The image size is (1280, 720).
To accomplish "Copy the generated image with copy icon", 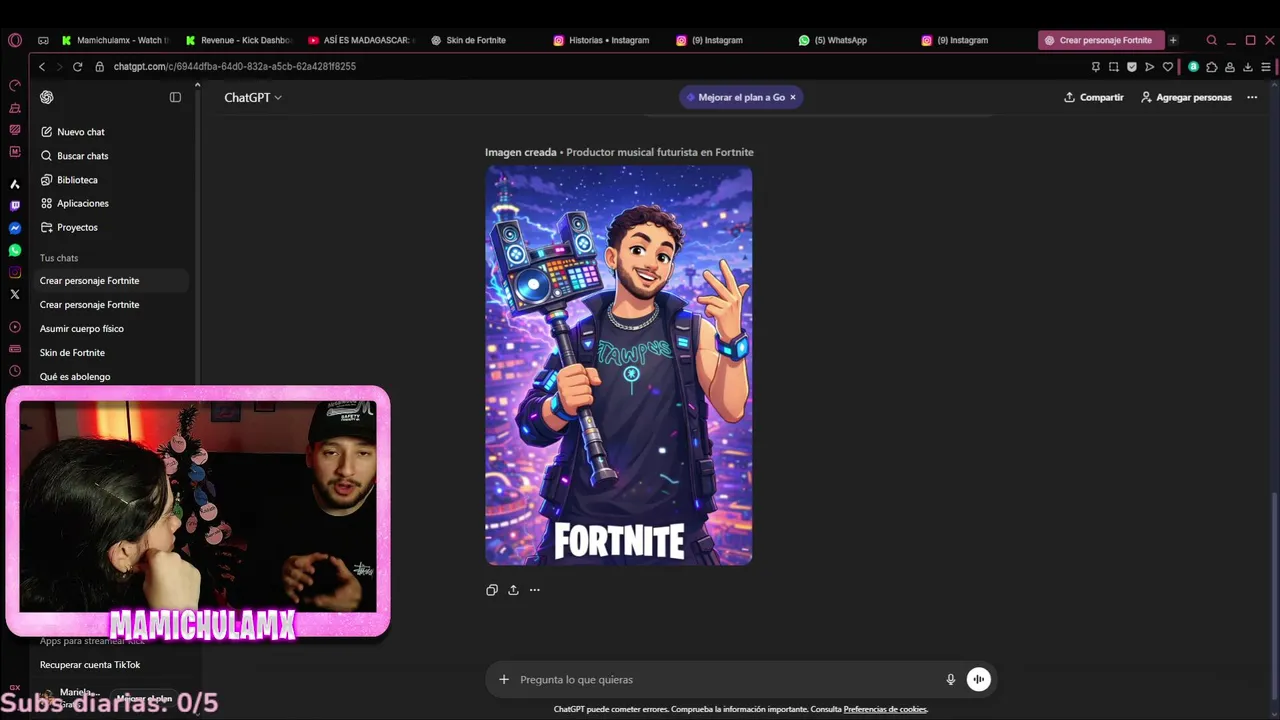I will coord(492,590).
